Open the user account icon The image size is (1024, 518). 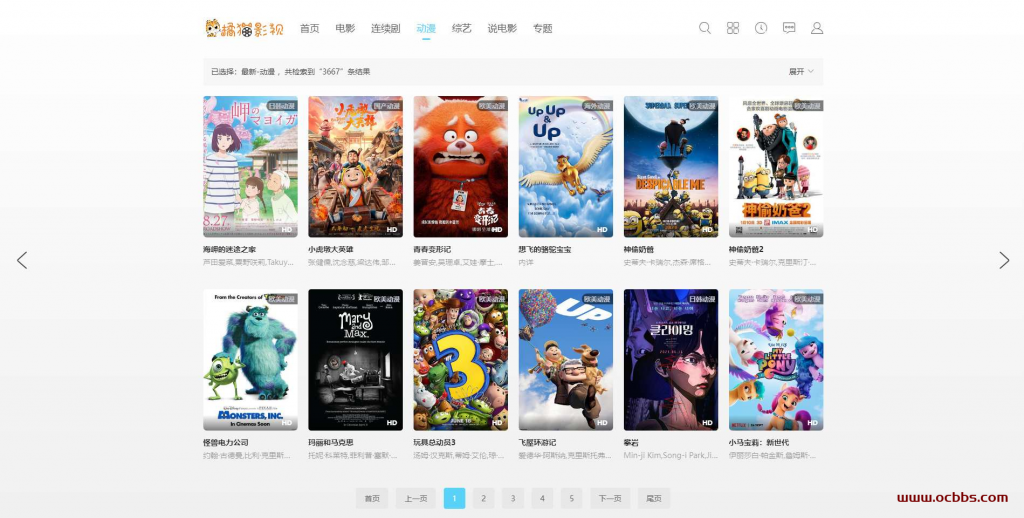pyautogui.click(x=817, y=28)
